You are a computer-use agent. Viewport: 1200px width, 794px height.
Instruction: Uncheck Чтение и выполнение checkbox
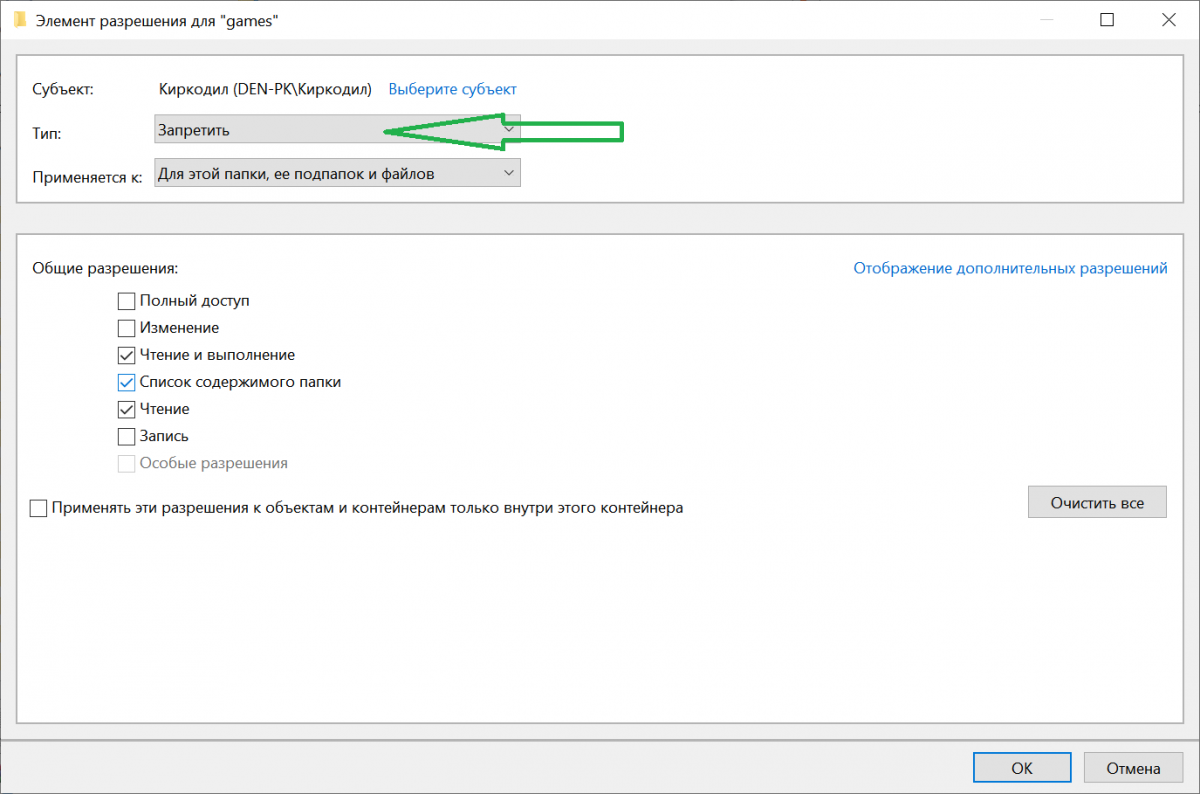[126, 355]
